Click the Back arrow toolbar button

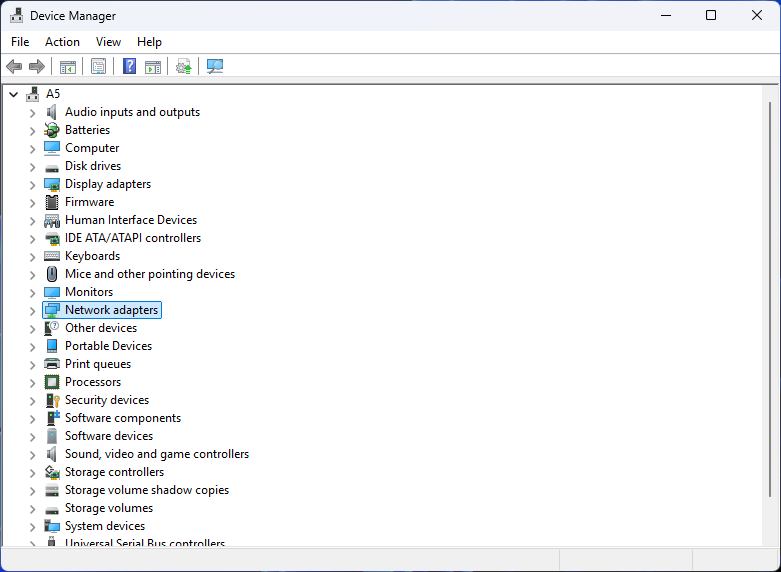pyautogui.click(x=14, y=67)
